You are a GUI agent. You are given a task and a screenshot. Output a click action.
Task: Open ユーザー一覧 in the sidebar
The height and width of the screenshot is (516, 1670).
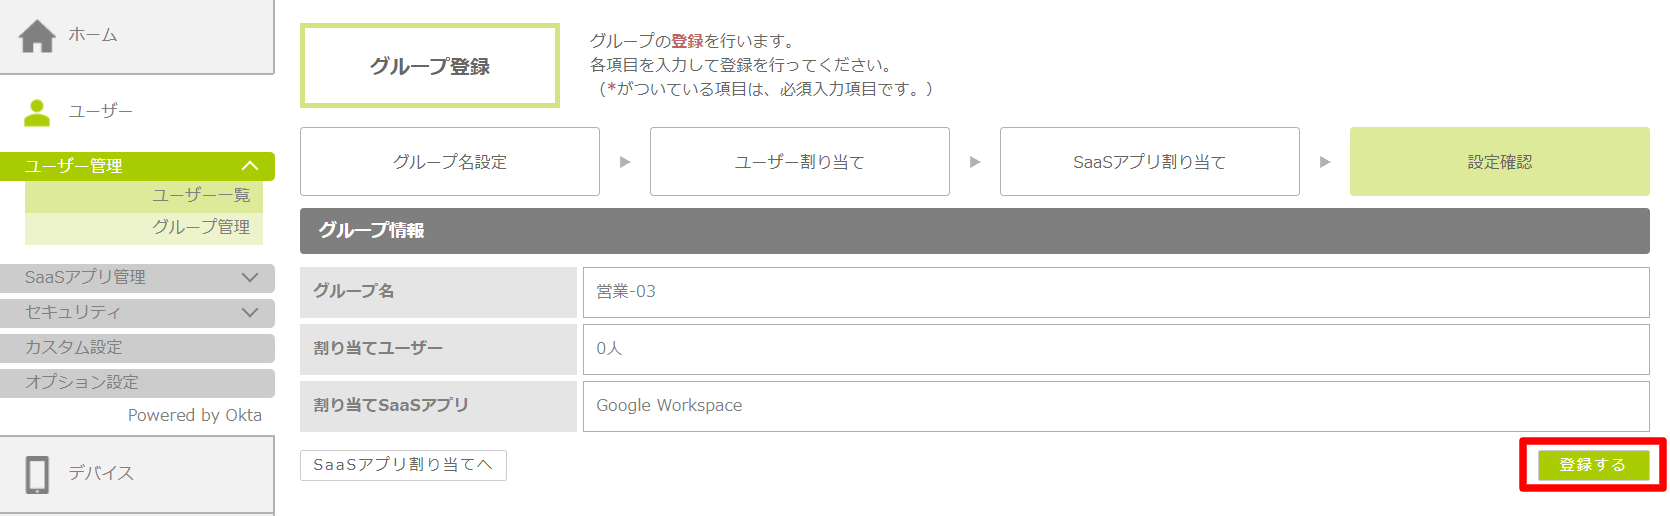[x=201, y=195]
